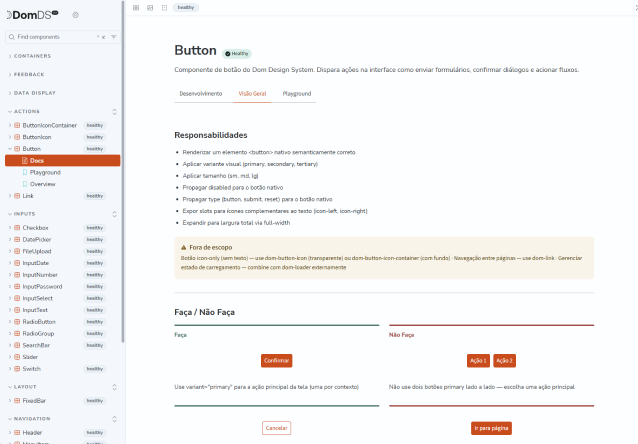Click the Checkbox component icon
The height and width of the screenshot is (444, 638).
(x=17, y=228)
